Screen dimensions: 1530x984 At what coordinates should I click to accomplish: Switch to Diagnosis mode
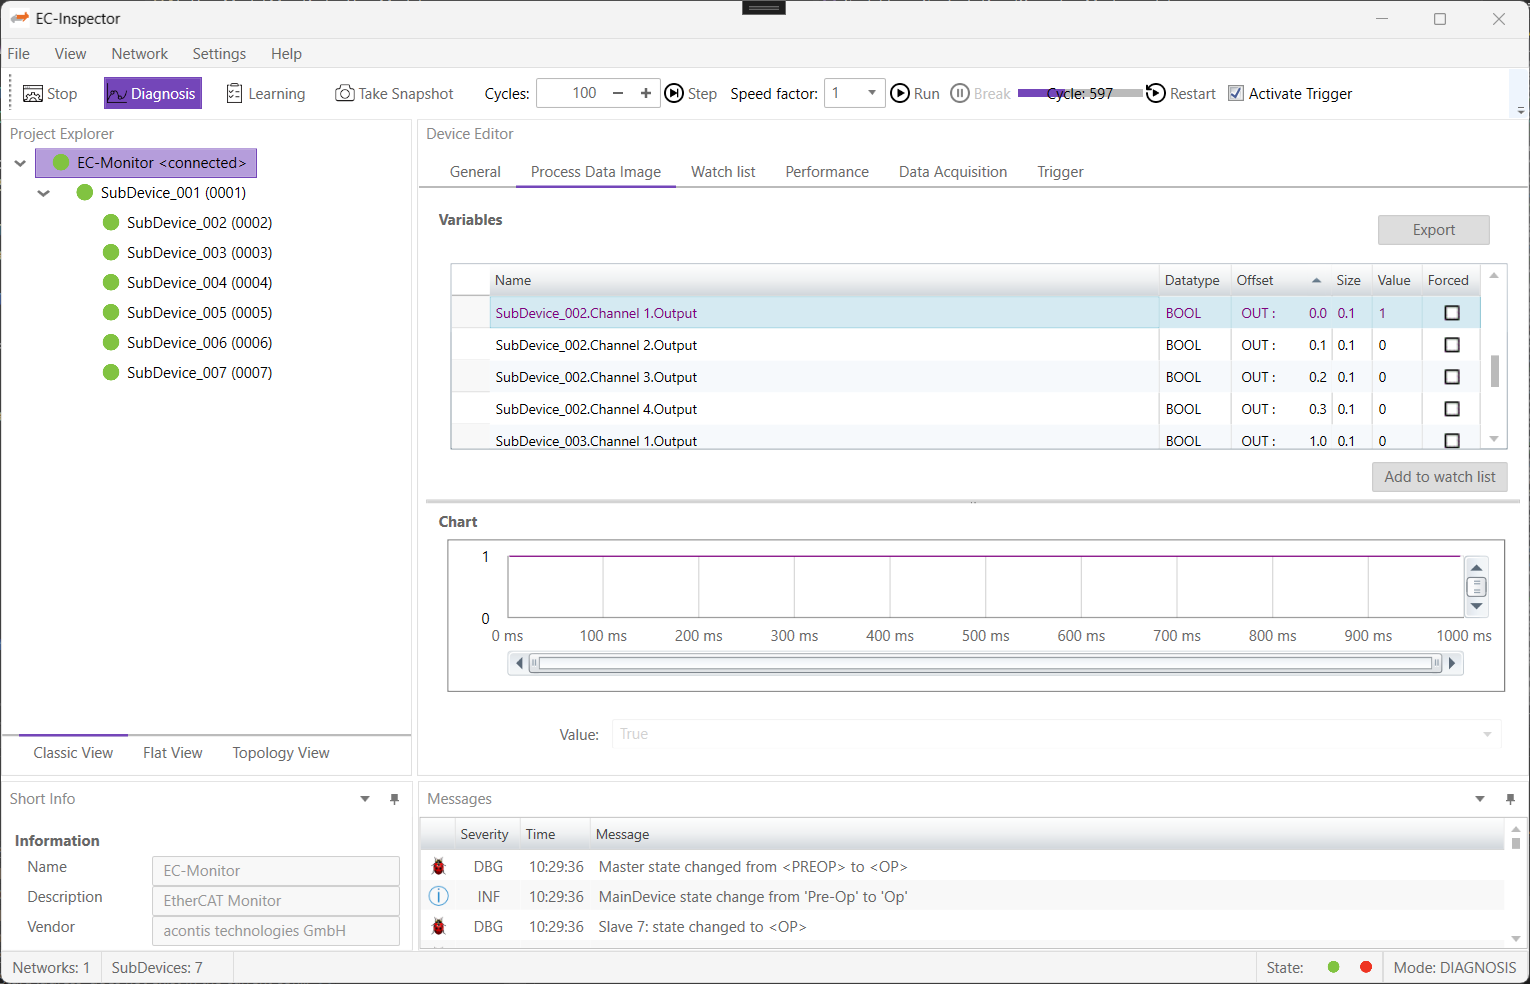152,93
